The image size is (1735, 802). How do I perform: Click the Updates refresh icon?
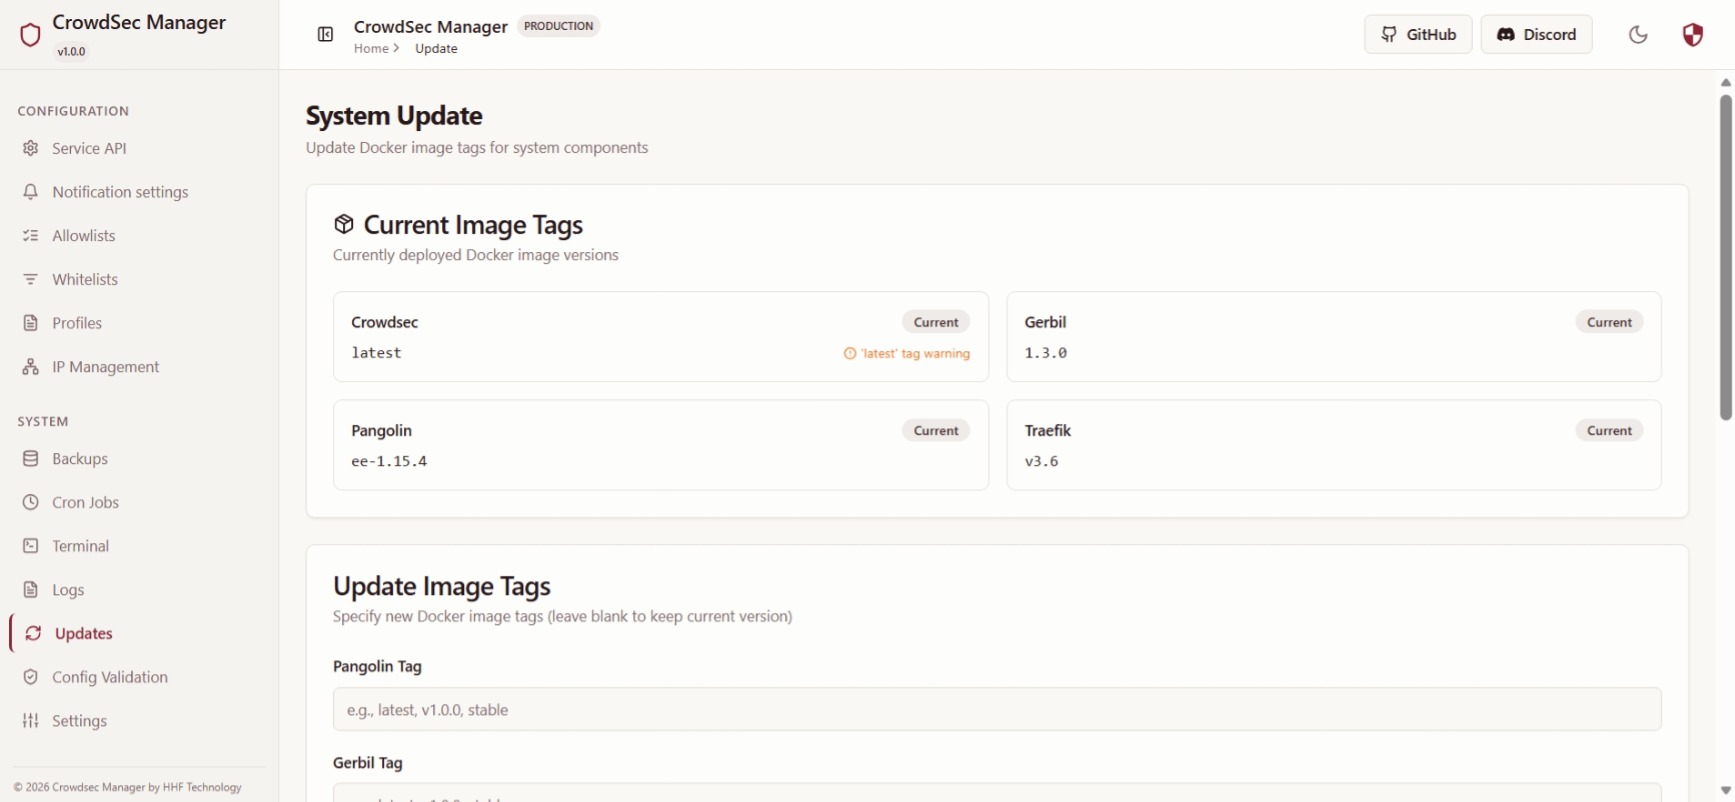click(33, 633)
